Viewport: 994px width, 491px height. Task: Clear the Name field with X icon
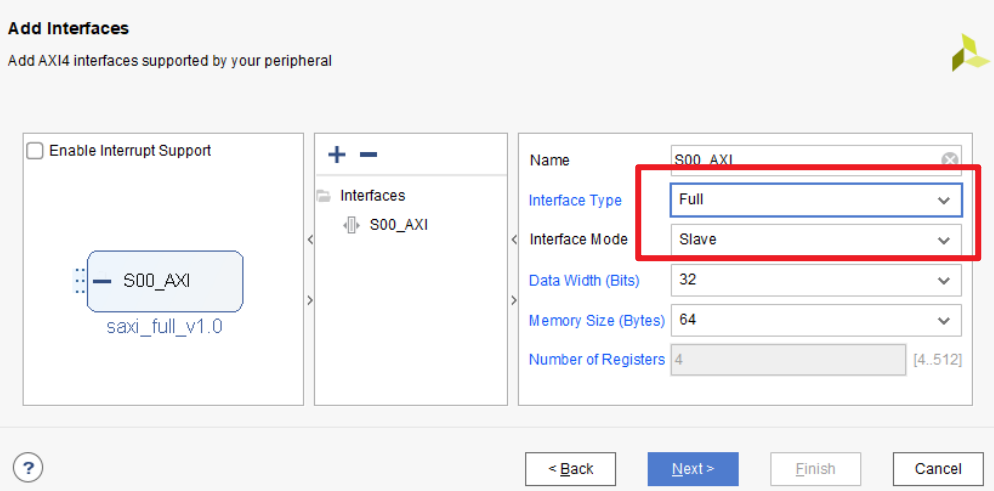pyautogui.click(x=949, y=160)
